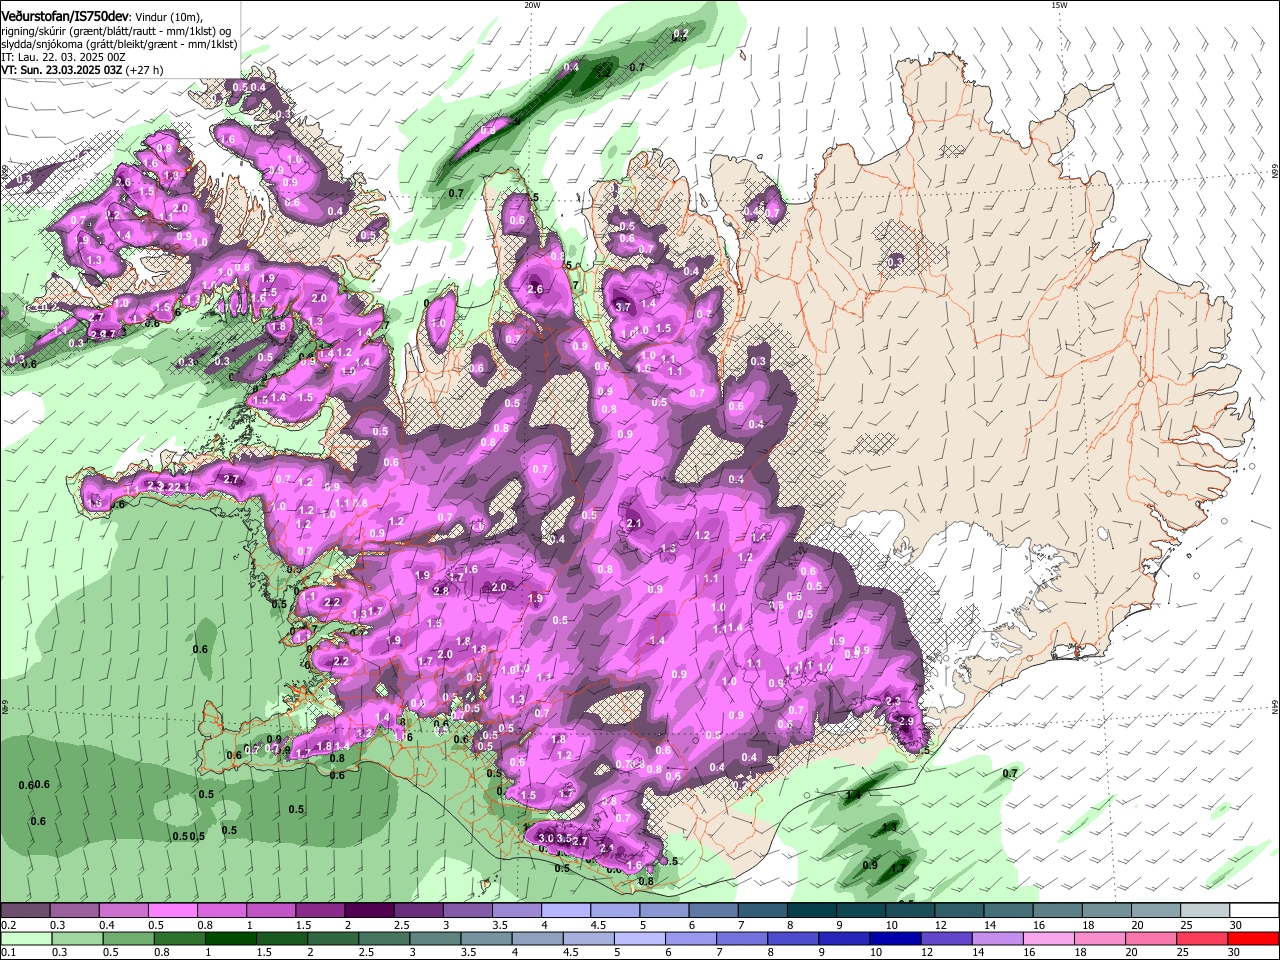Viewport: 1280px width, 960px height.
Task: Select the 15W longitude label
Action: [x=1059, y=4]
